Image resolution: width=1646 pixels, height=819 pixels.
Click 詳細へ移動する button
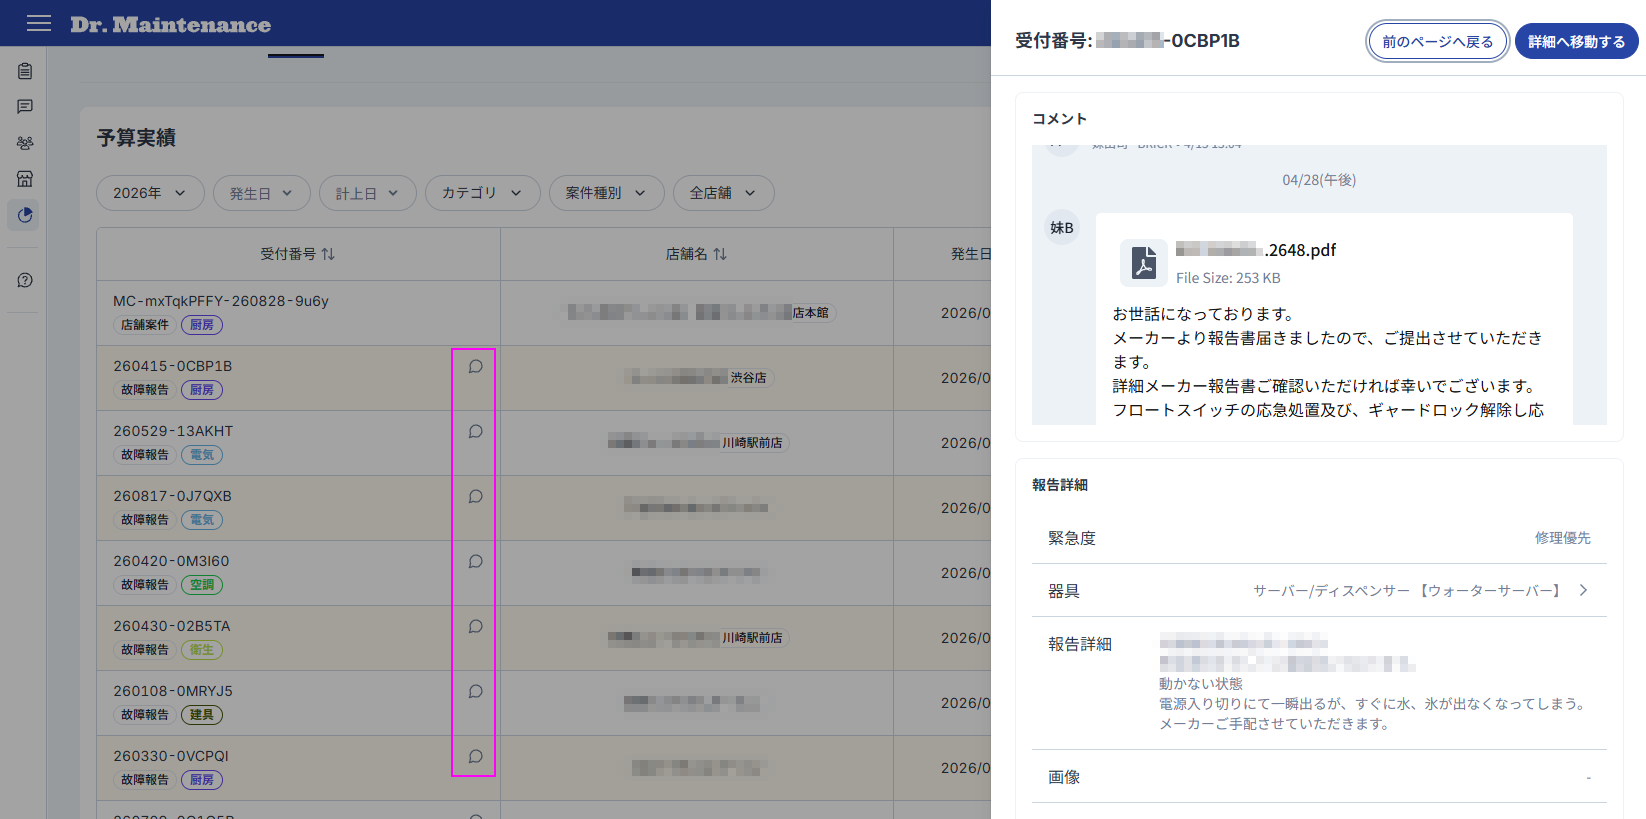tap(1577, 42)
